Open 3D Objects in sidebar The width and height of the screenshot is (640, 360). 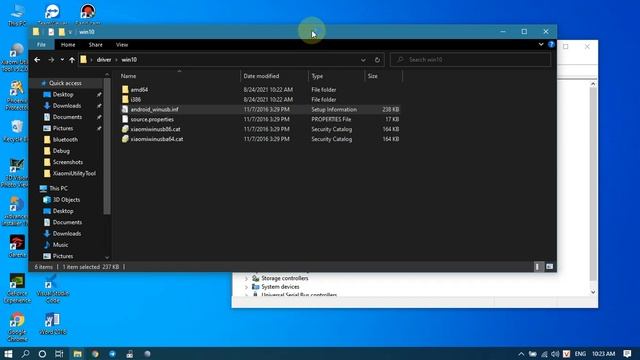[x=66, y=200]
